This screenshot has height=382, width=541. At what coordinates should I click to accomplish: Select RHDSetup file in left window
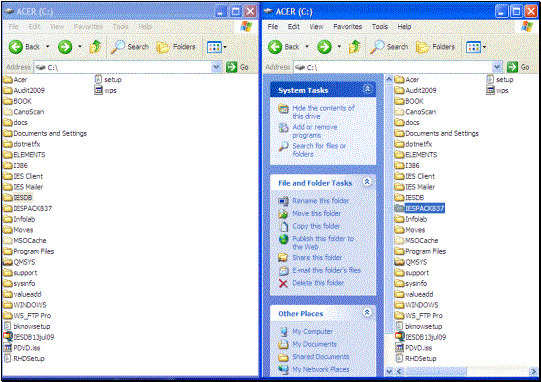coord(24,359)
